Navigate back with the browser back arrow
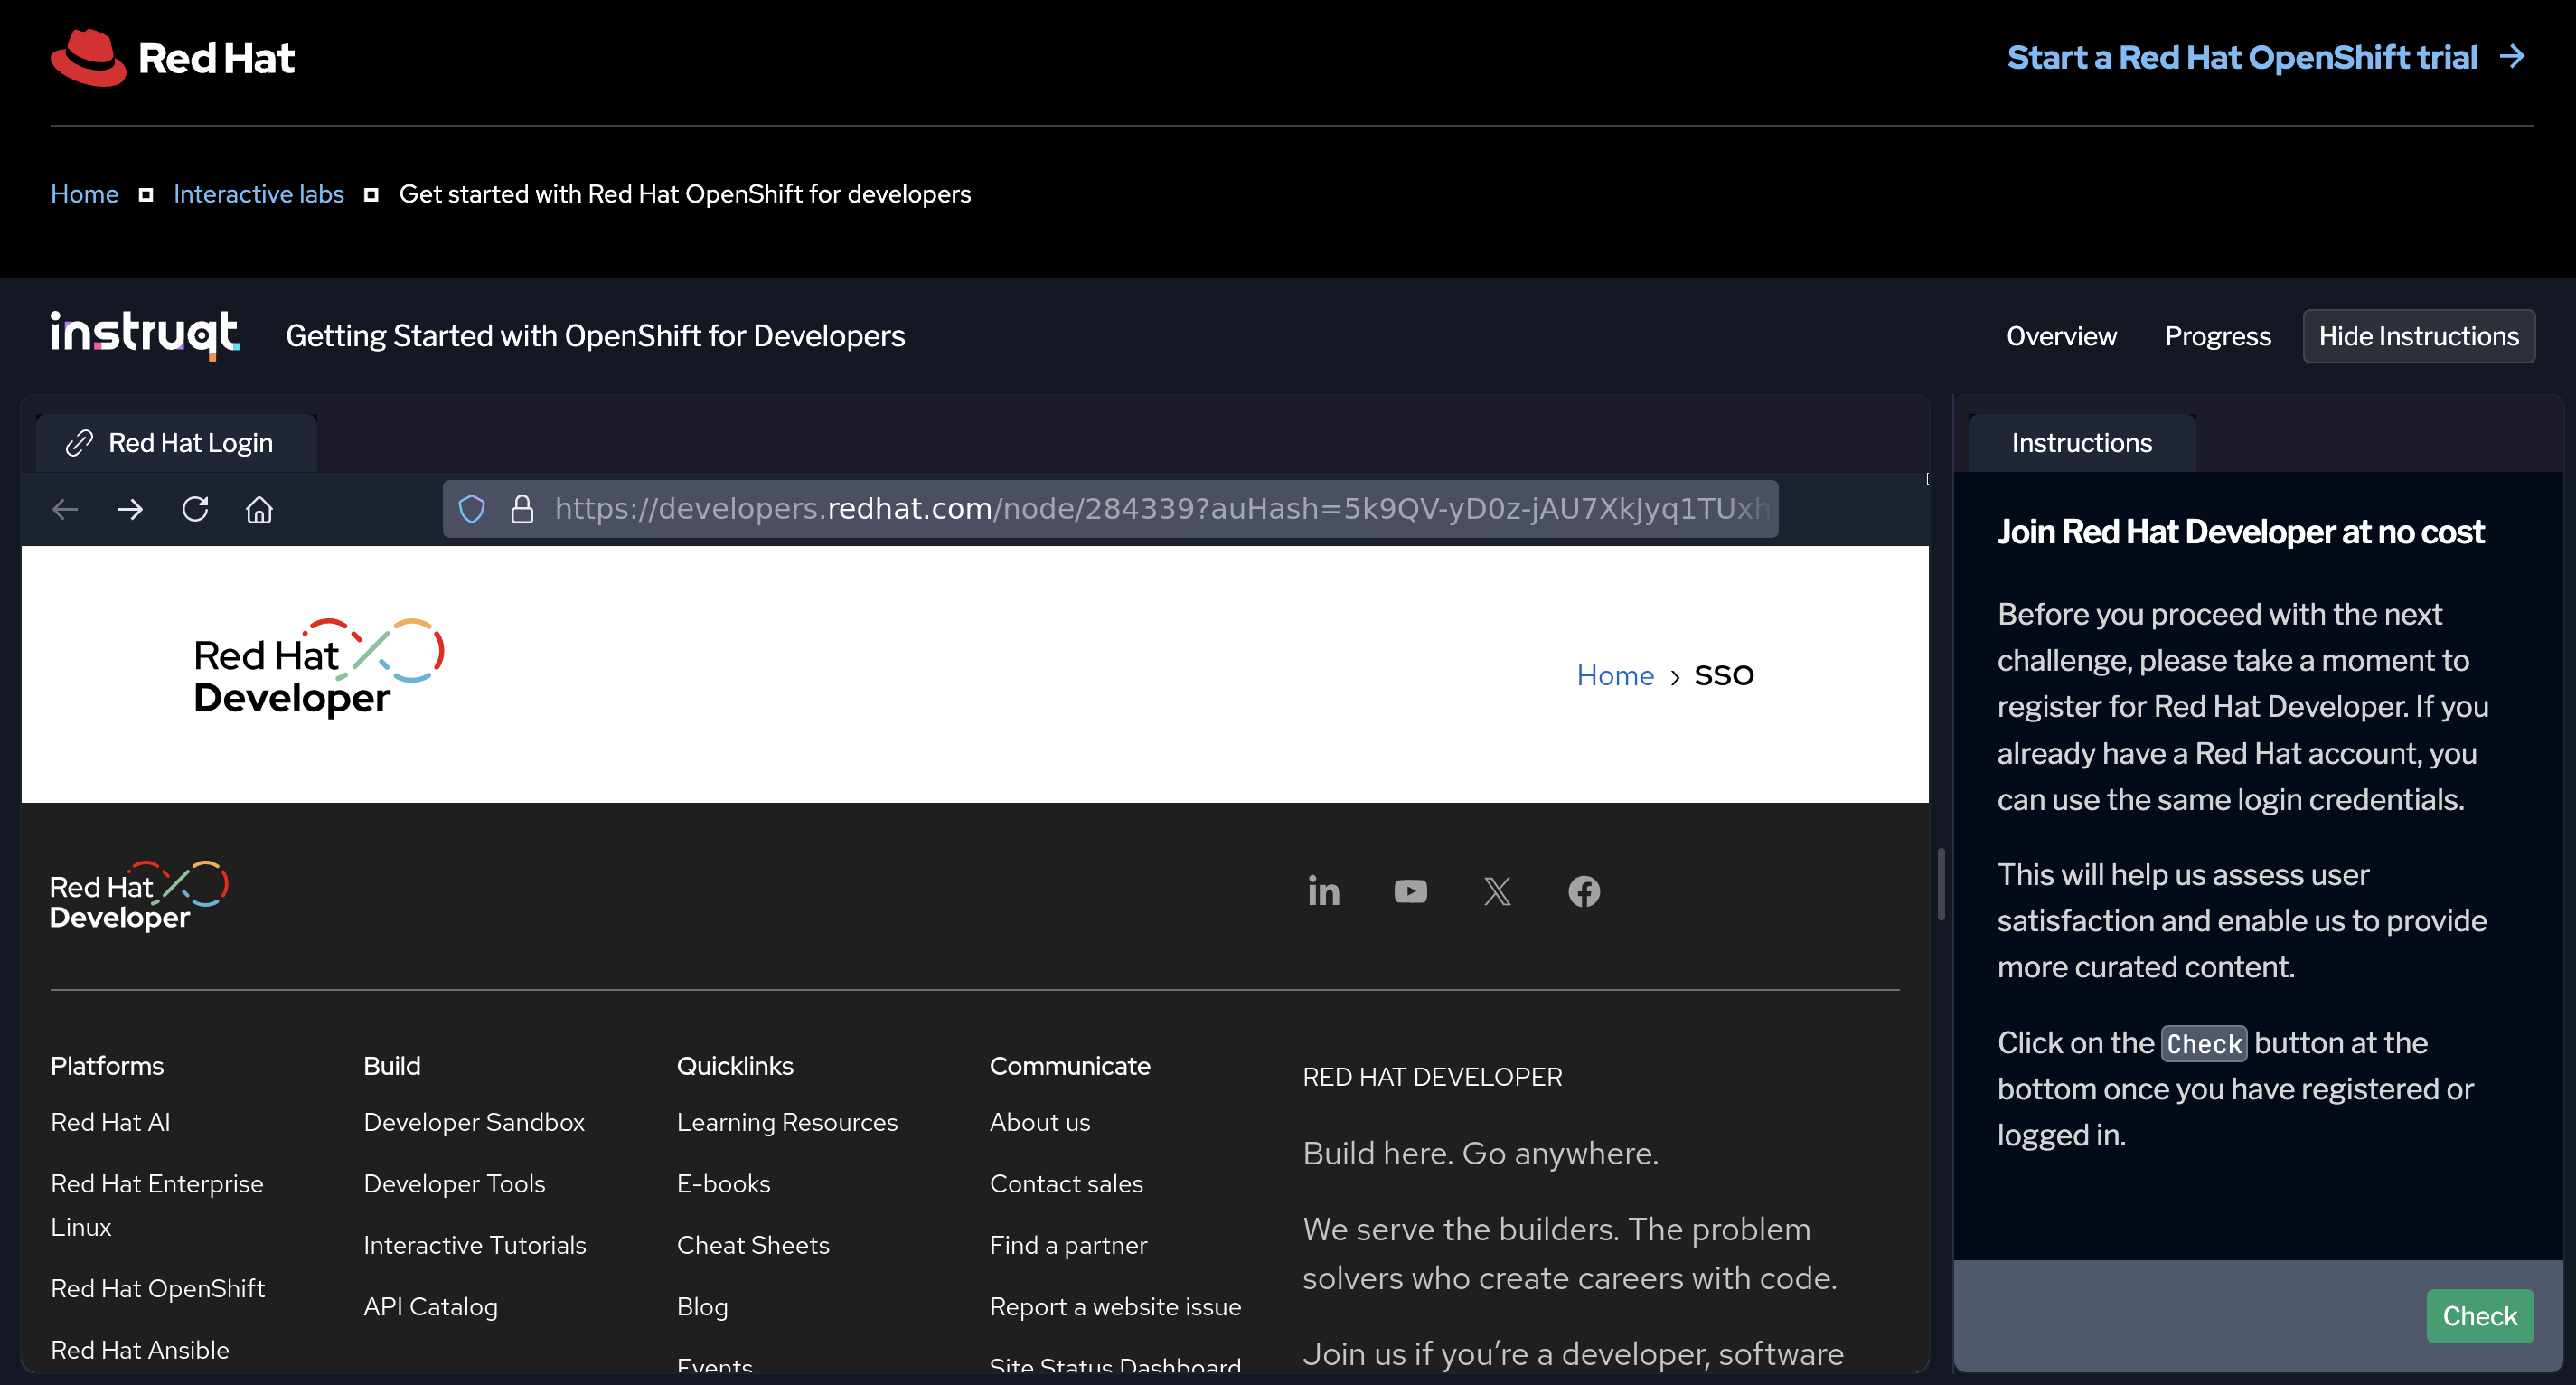This screenshot has width=2576, height=1385. click(x=64, y=509)
